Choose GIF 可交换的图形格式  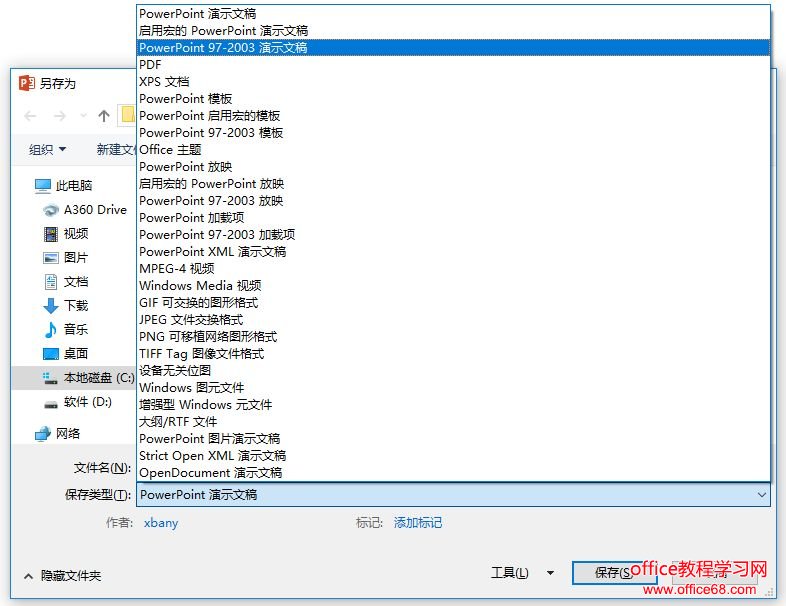(x=453, y=303)
